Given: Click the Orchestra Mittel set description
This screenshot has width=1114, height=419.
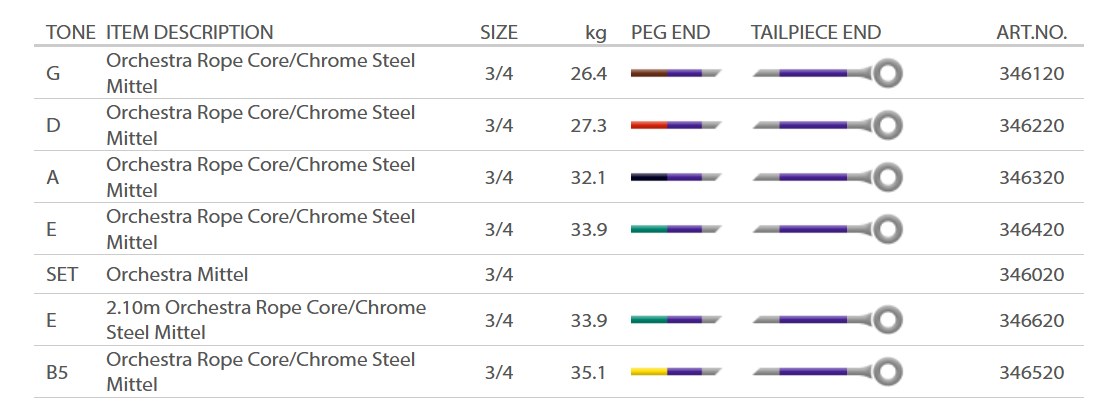Looking at the screenshot, I should [x=177, y=274].
